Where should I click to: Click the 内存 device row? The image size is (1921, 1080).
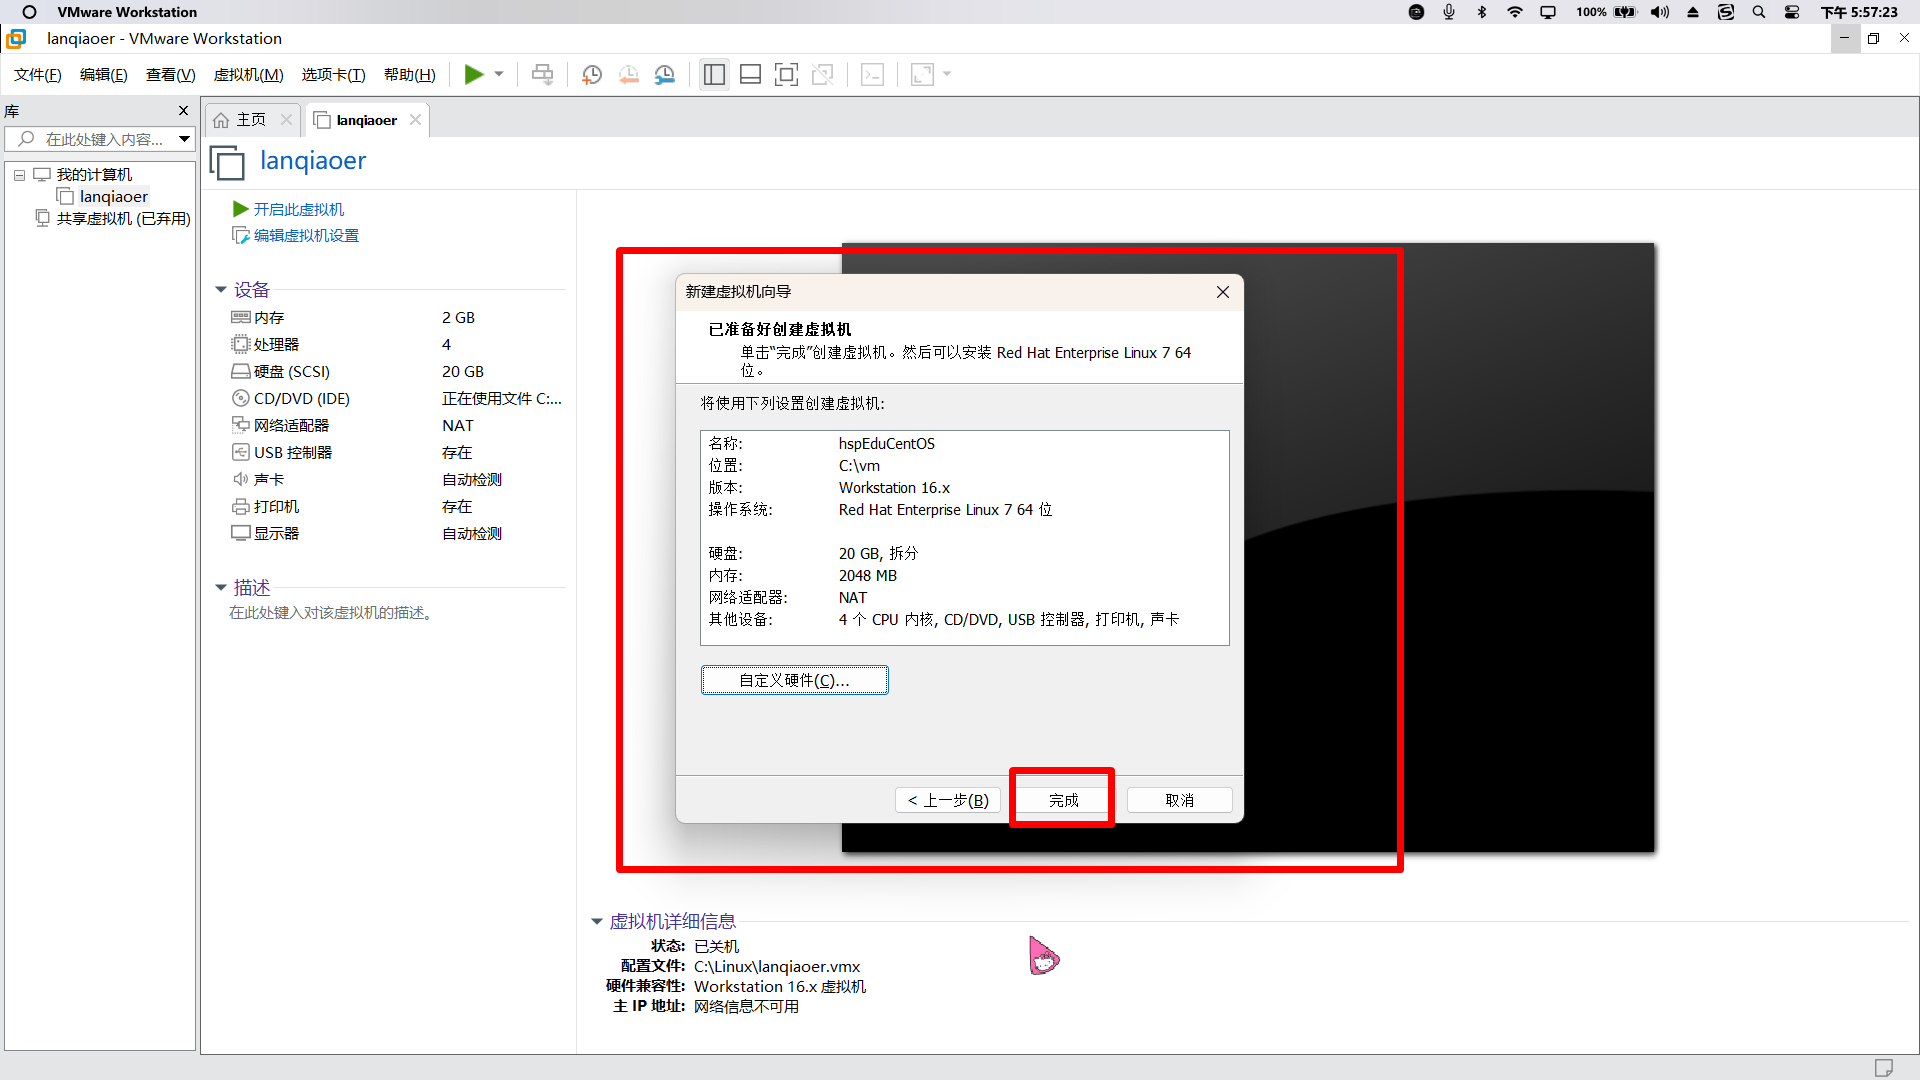pyautogui.click(x=397, y=318)
